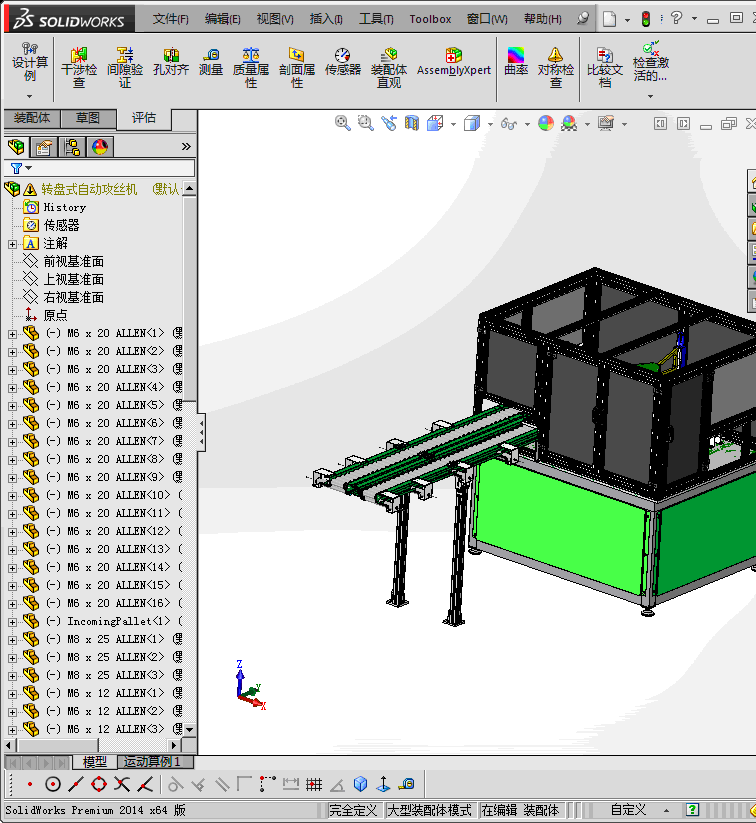Click the Curvature (曲率) icon

coord(516,62)
